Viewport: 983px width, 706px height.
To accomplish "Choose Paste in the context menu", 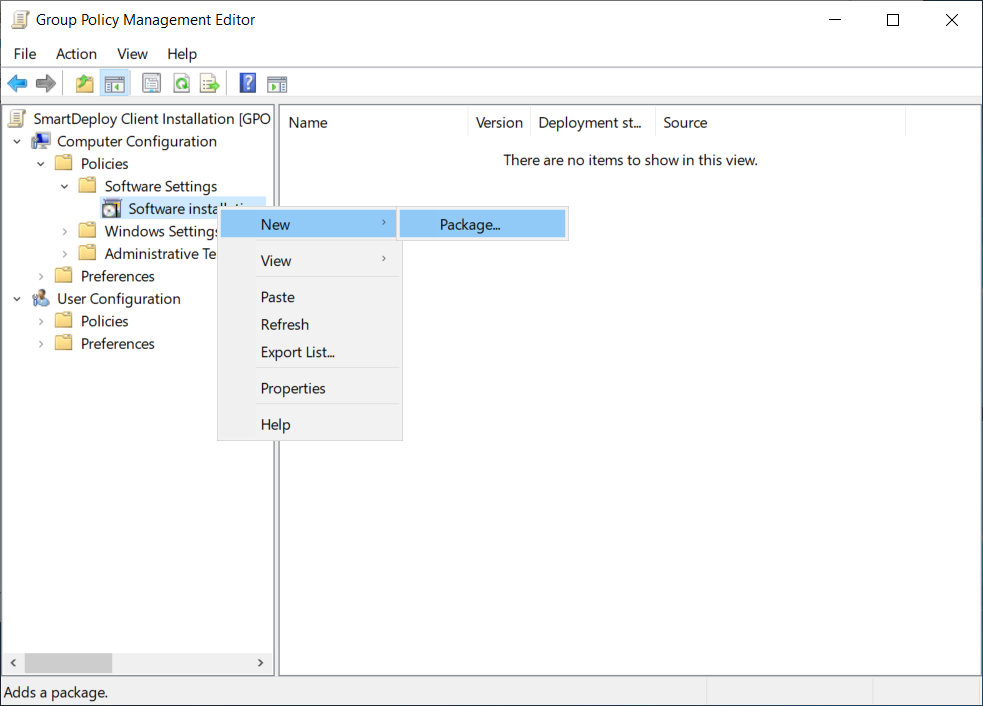I will 308,297.
